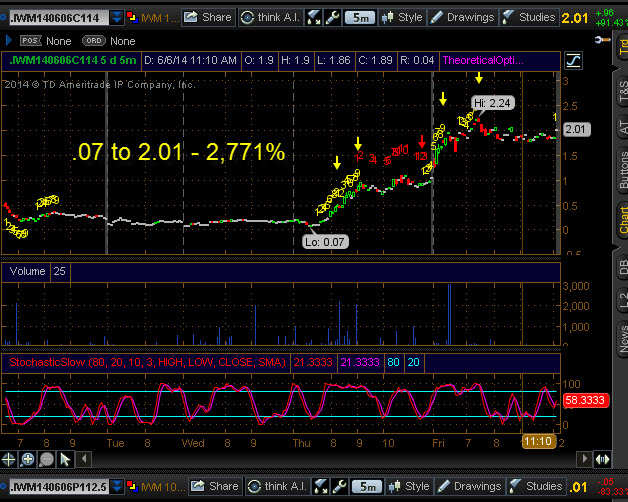The image size is (628, 502).
Task: Click the magnifier zoom icon at bottom left
Action: tap(28, 459)
